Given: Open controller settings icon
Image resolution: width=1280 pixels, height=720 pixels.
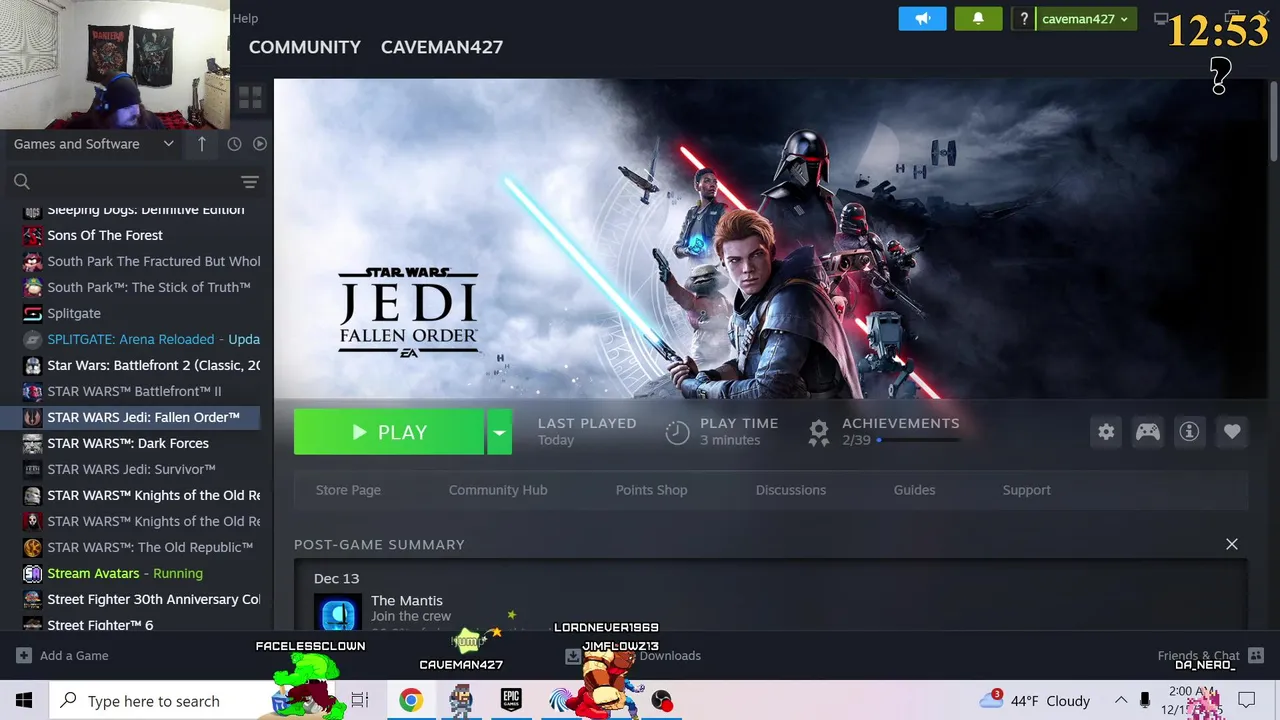Looking at the screenshot, I should tap(1148, 432).
